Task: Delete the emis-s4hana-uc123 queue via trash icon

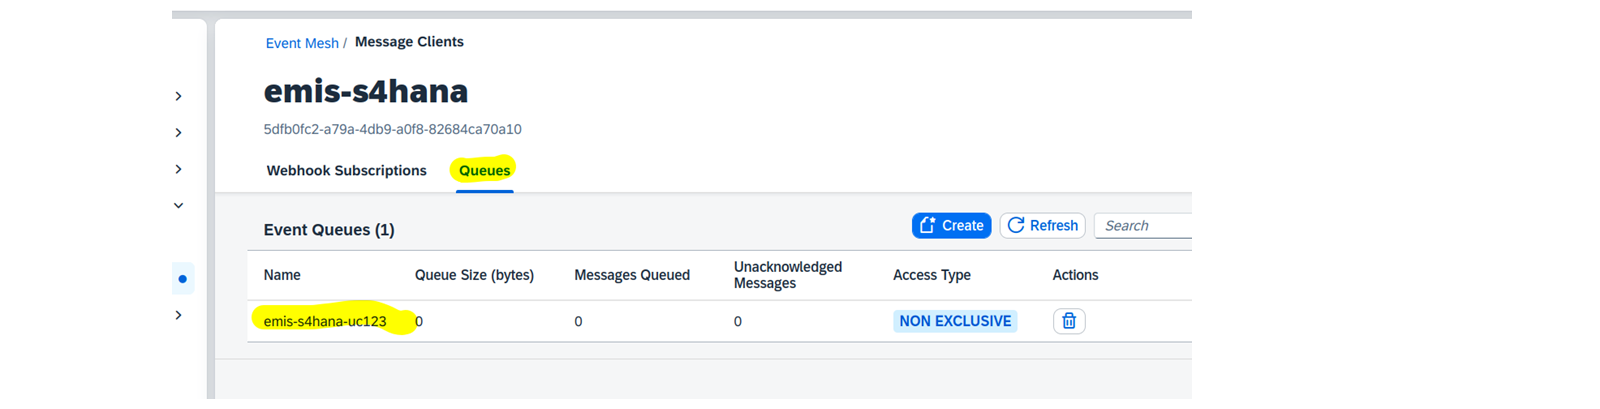Action: (x=1069, y=321)
